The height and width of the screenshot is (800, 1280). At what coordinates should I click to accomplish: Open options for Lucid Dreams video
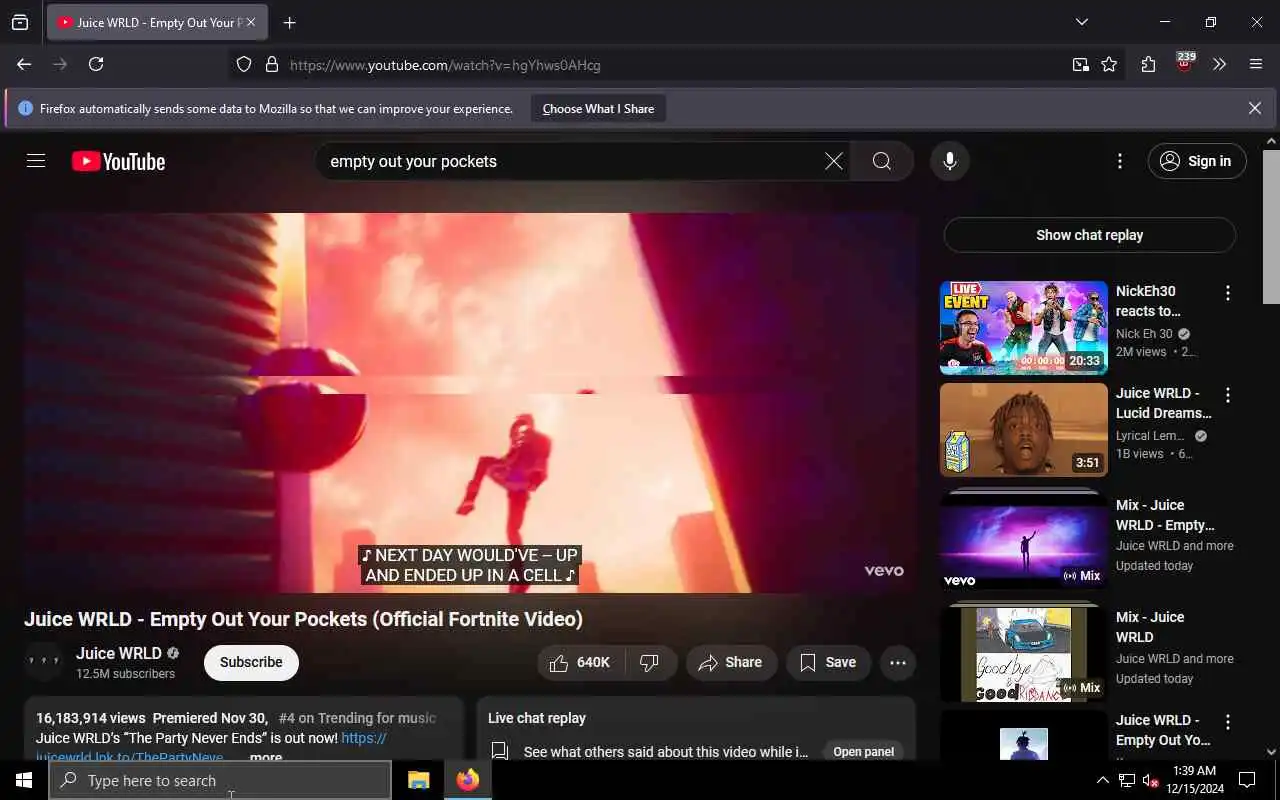click(1227, 395)
